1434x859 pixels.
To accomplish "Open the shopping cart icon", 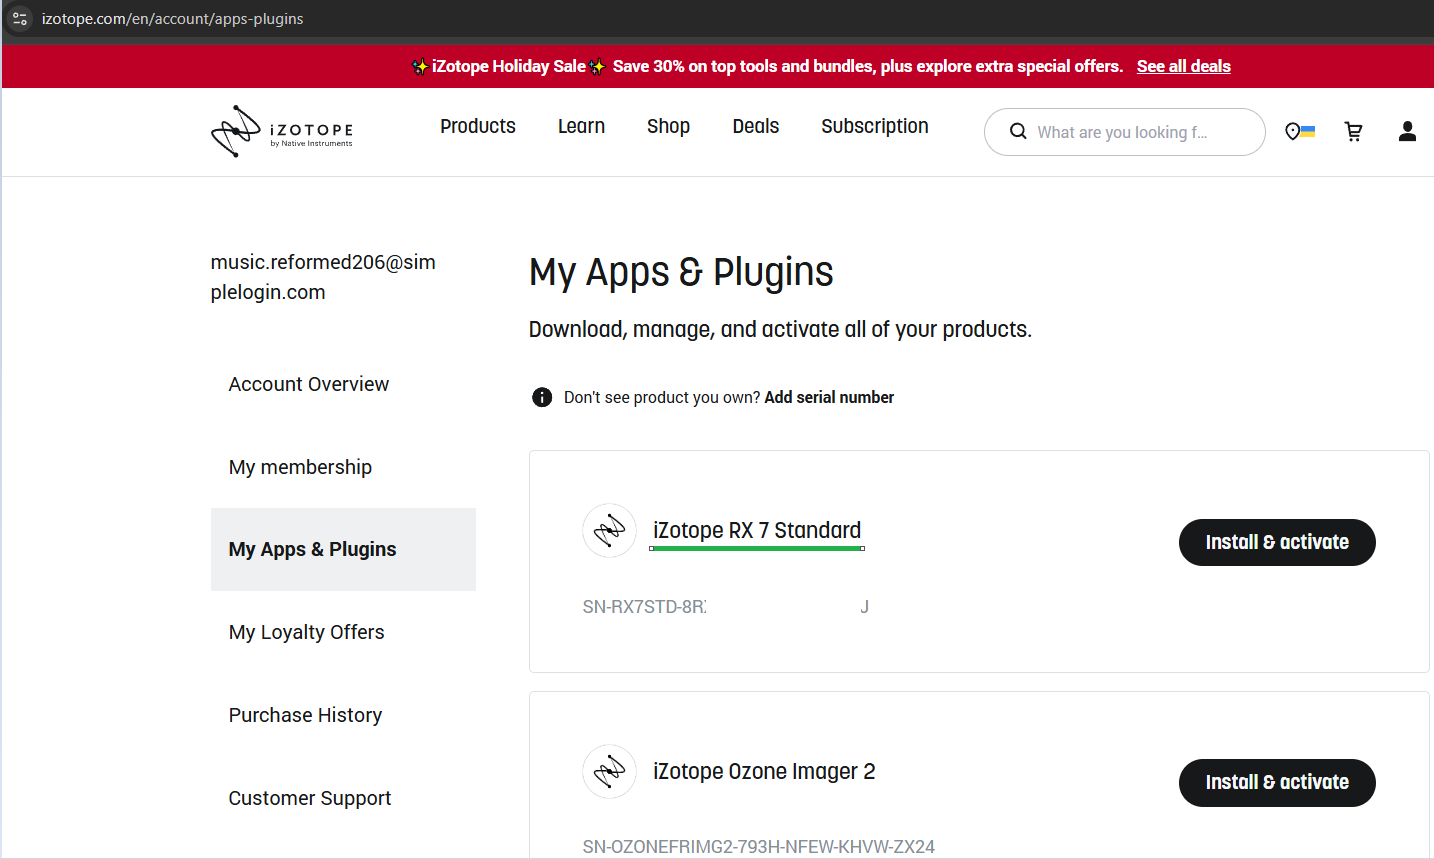I will click(1353, 132).
